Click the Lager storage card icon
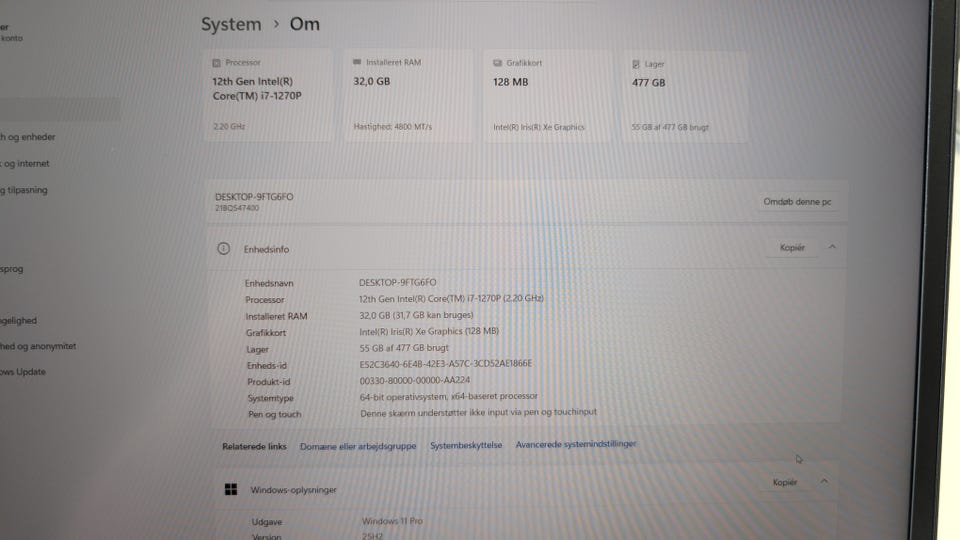960x540 pixels. tap(636, 64)
